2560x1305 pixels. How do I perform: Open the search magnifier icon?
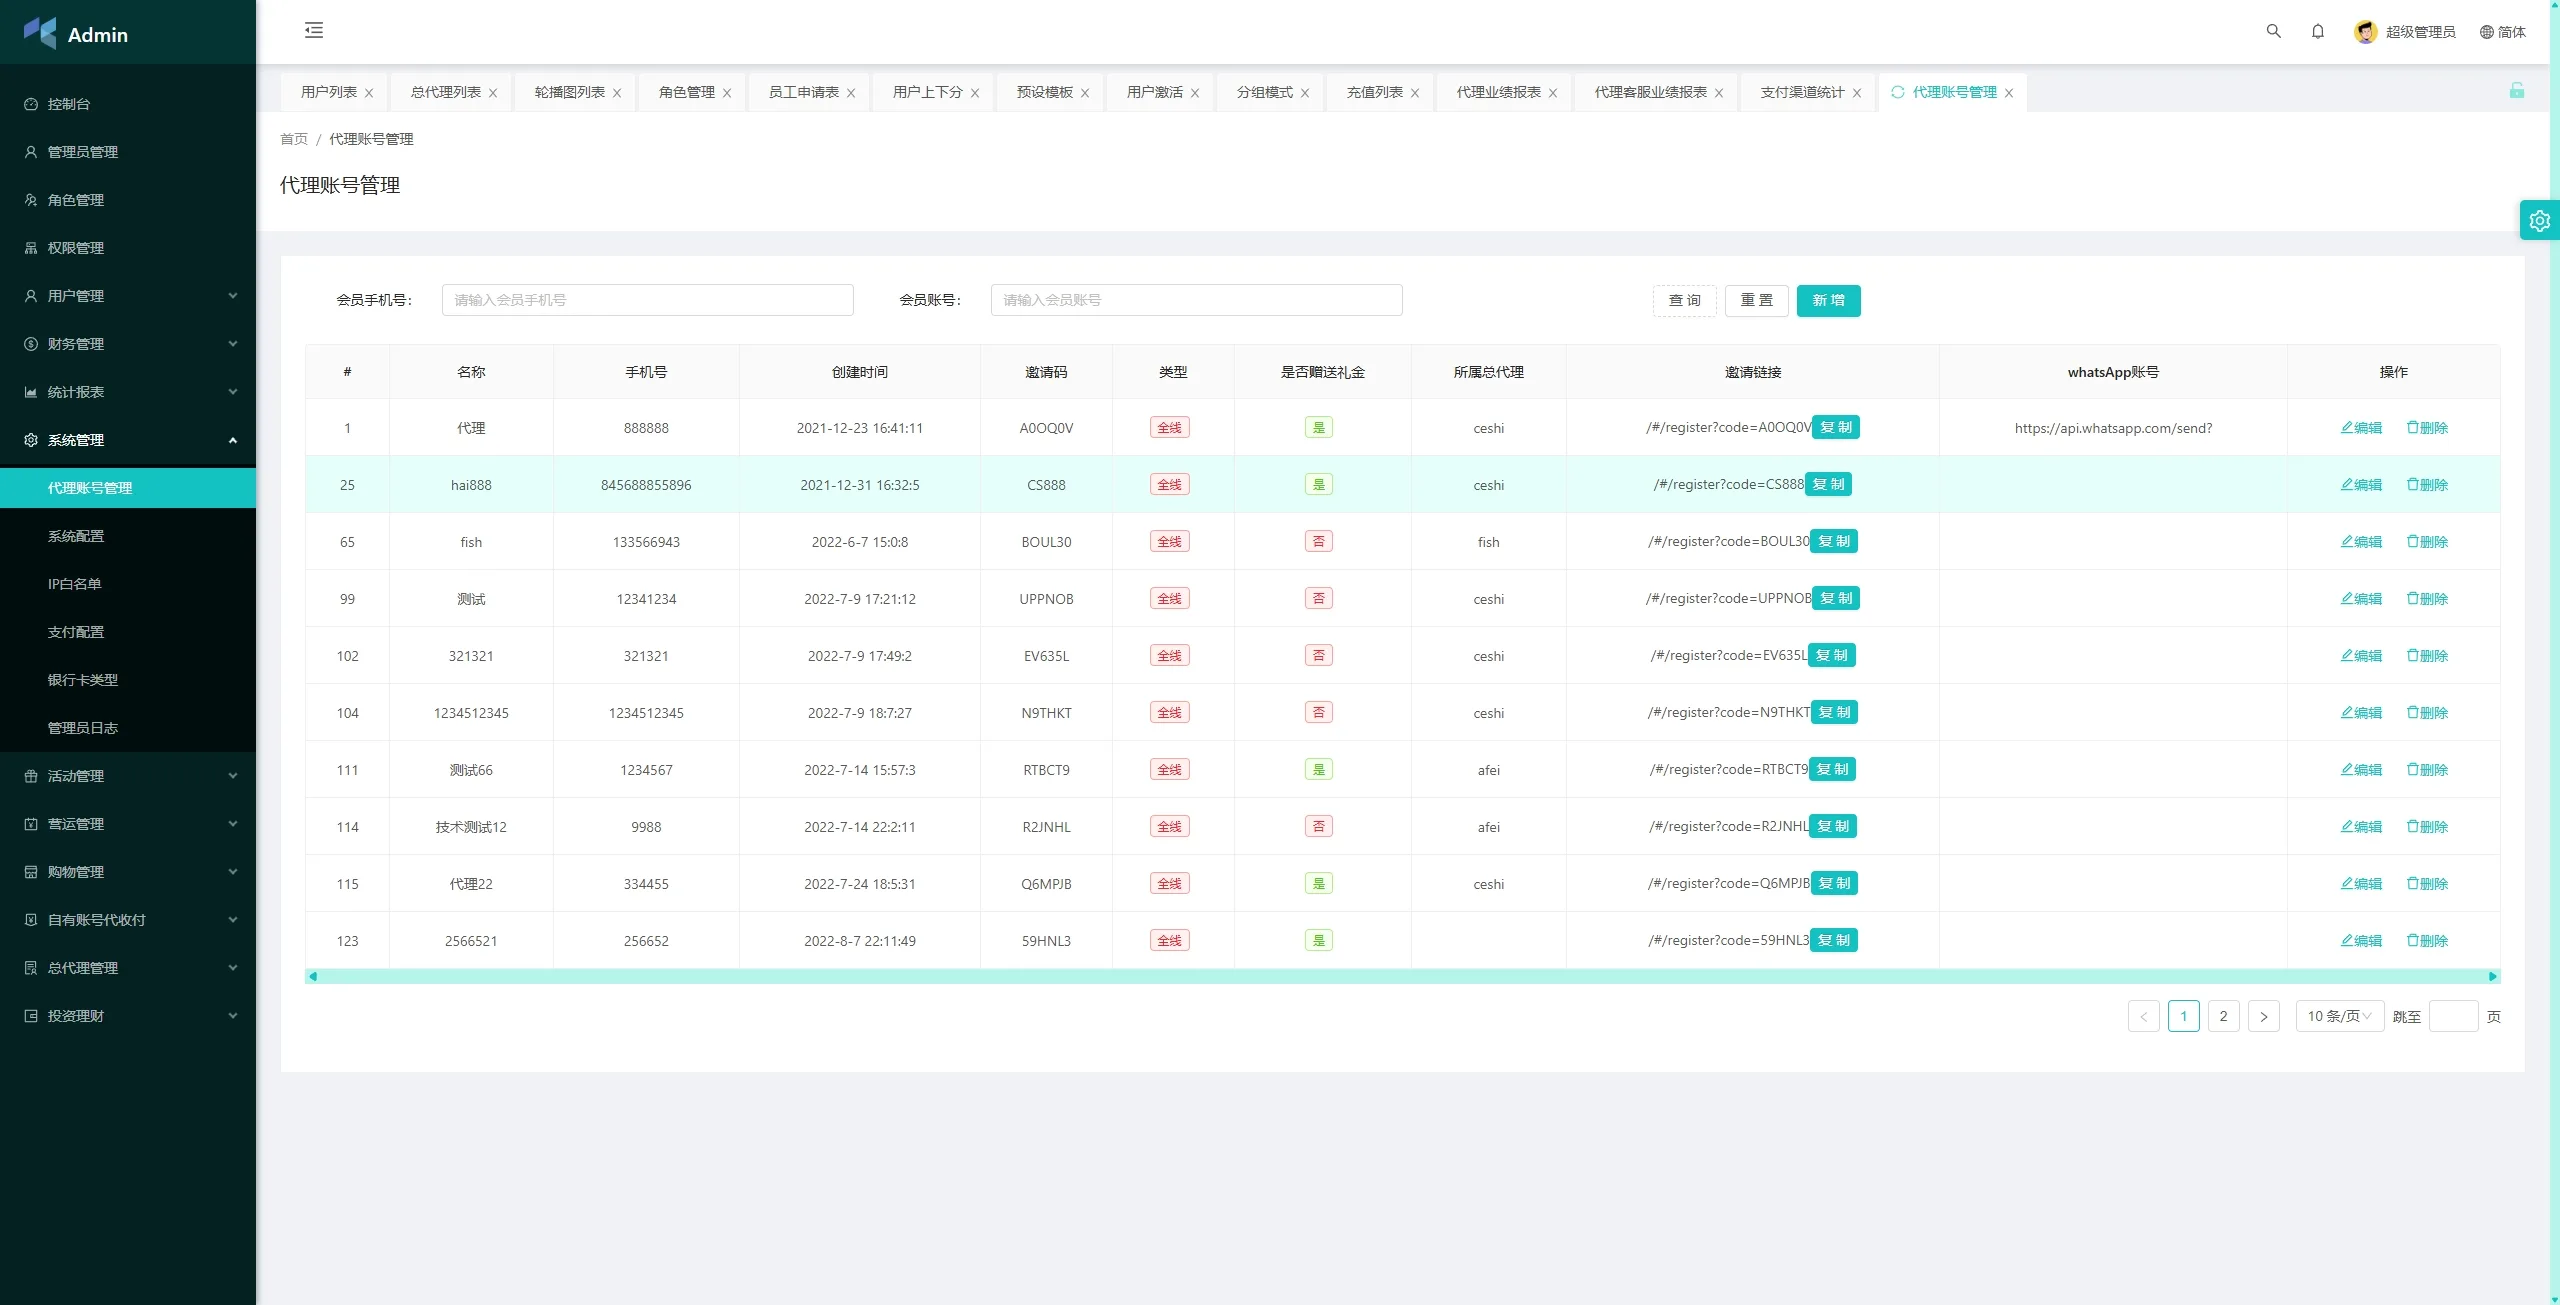click(2273, 31)
